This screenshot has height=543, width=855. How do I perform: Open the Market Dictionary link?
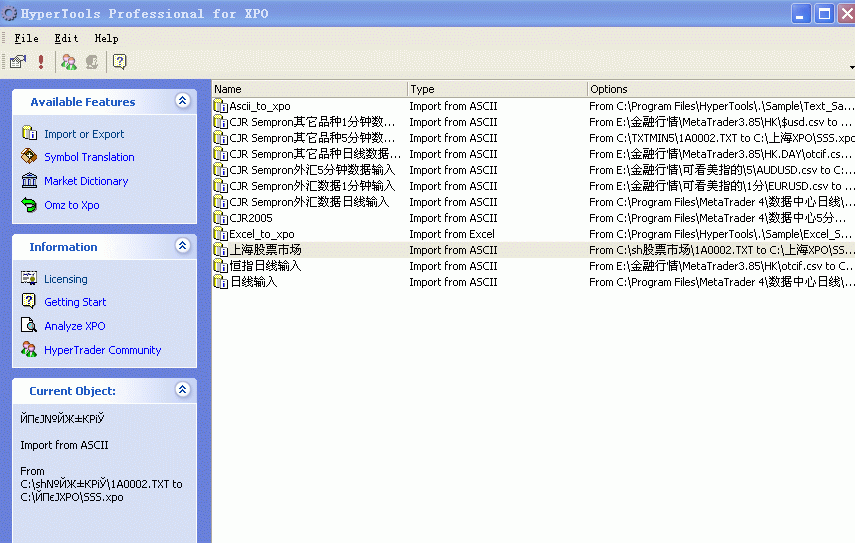pos(86,181)
